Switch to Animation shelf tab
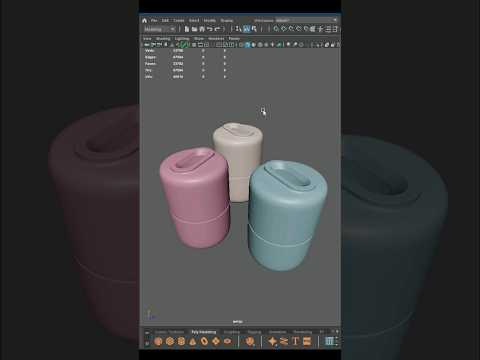 coord(277,332)
